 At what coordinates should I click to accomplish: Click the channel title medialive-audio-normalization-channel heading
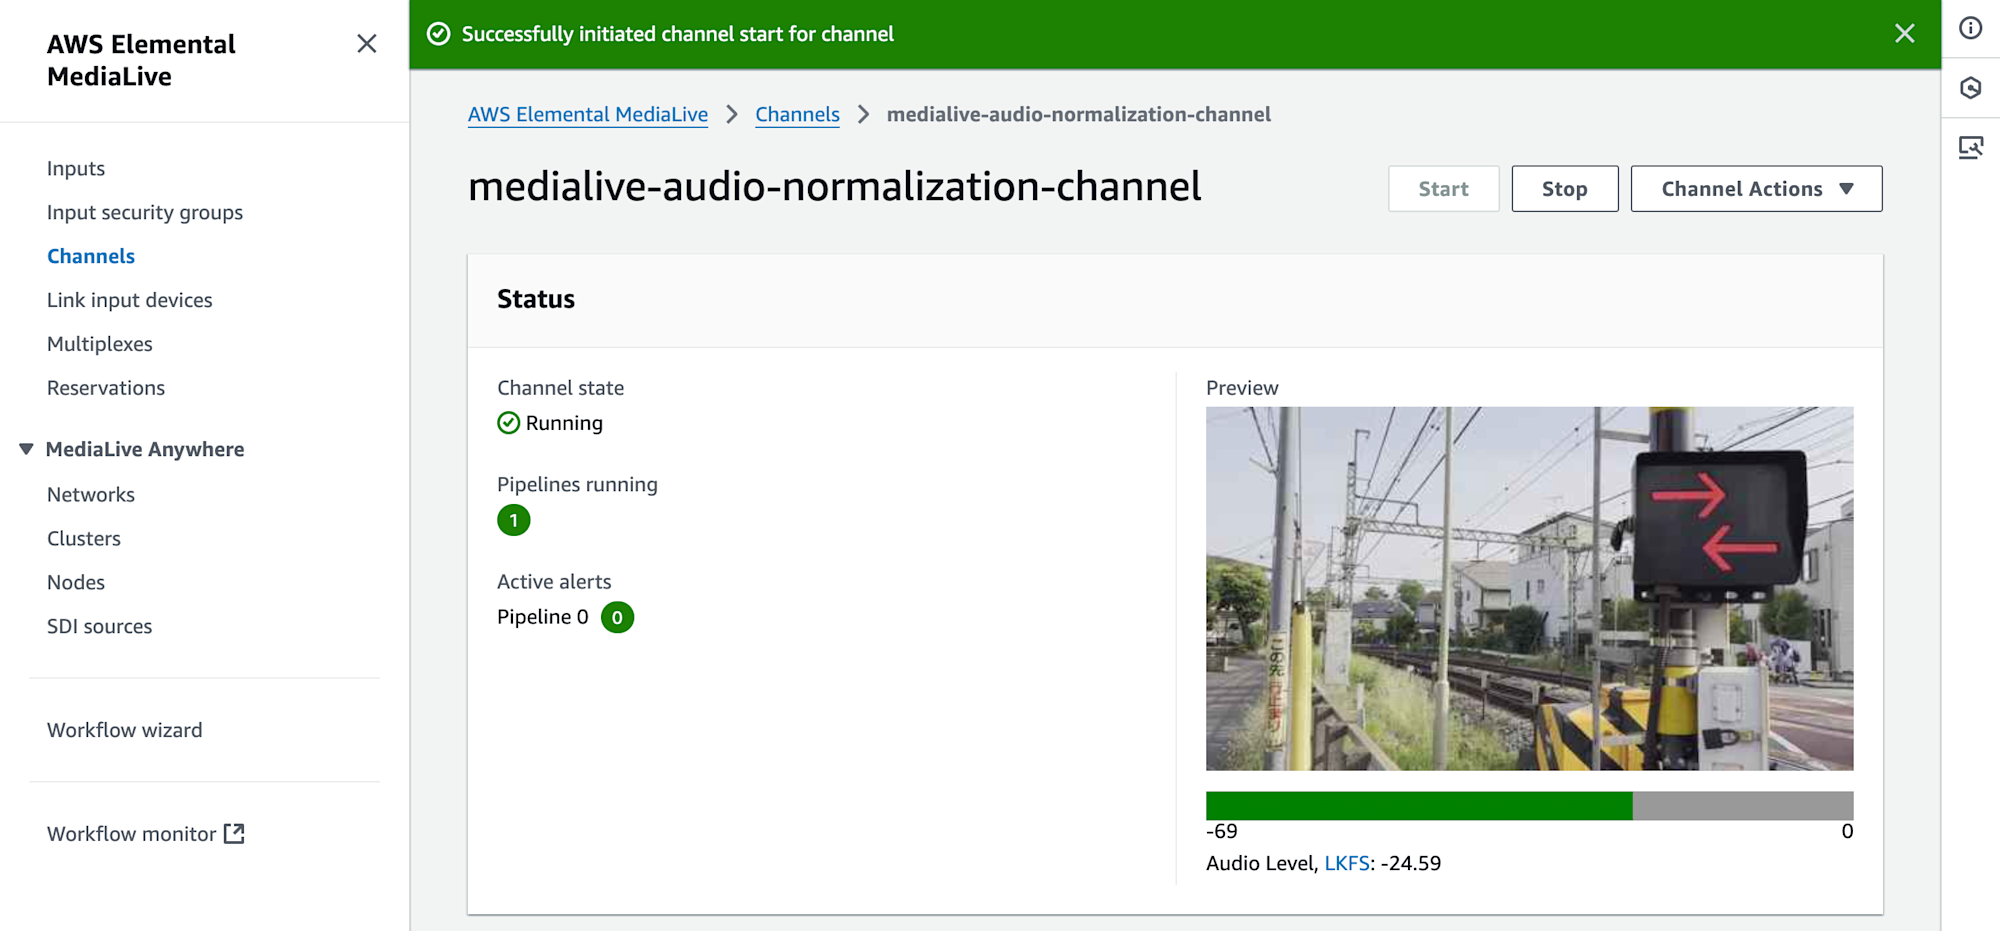point(835,187)
